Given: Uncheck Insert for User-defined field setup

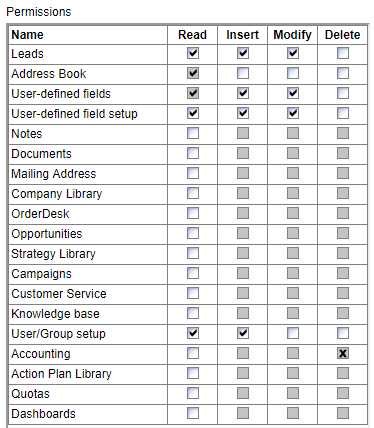Looking at the screenshot, I should (243, 113).
